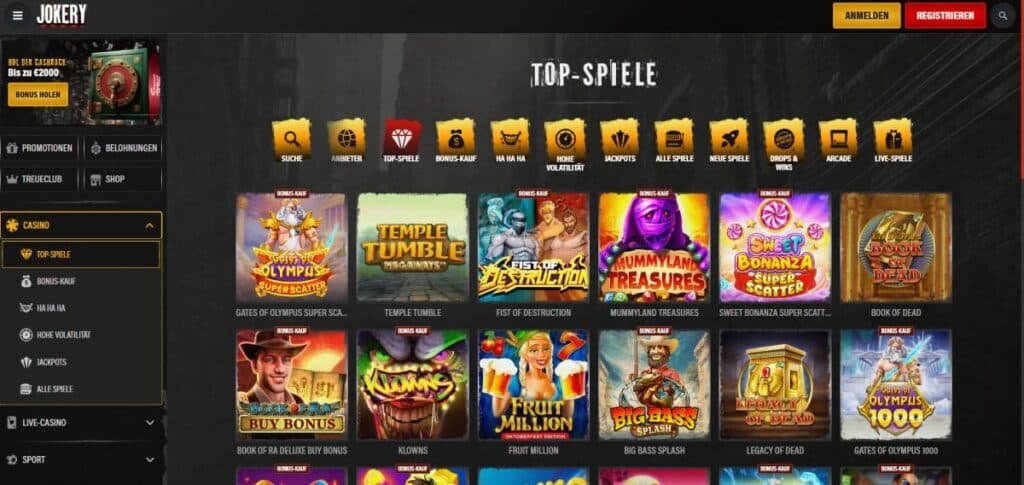
Task: Open the Book of Dead game thumbnail
Action: [x=895, y=247]
